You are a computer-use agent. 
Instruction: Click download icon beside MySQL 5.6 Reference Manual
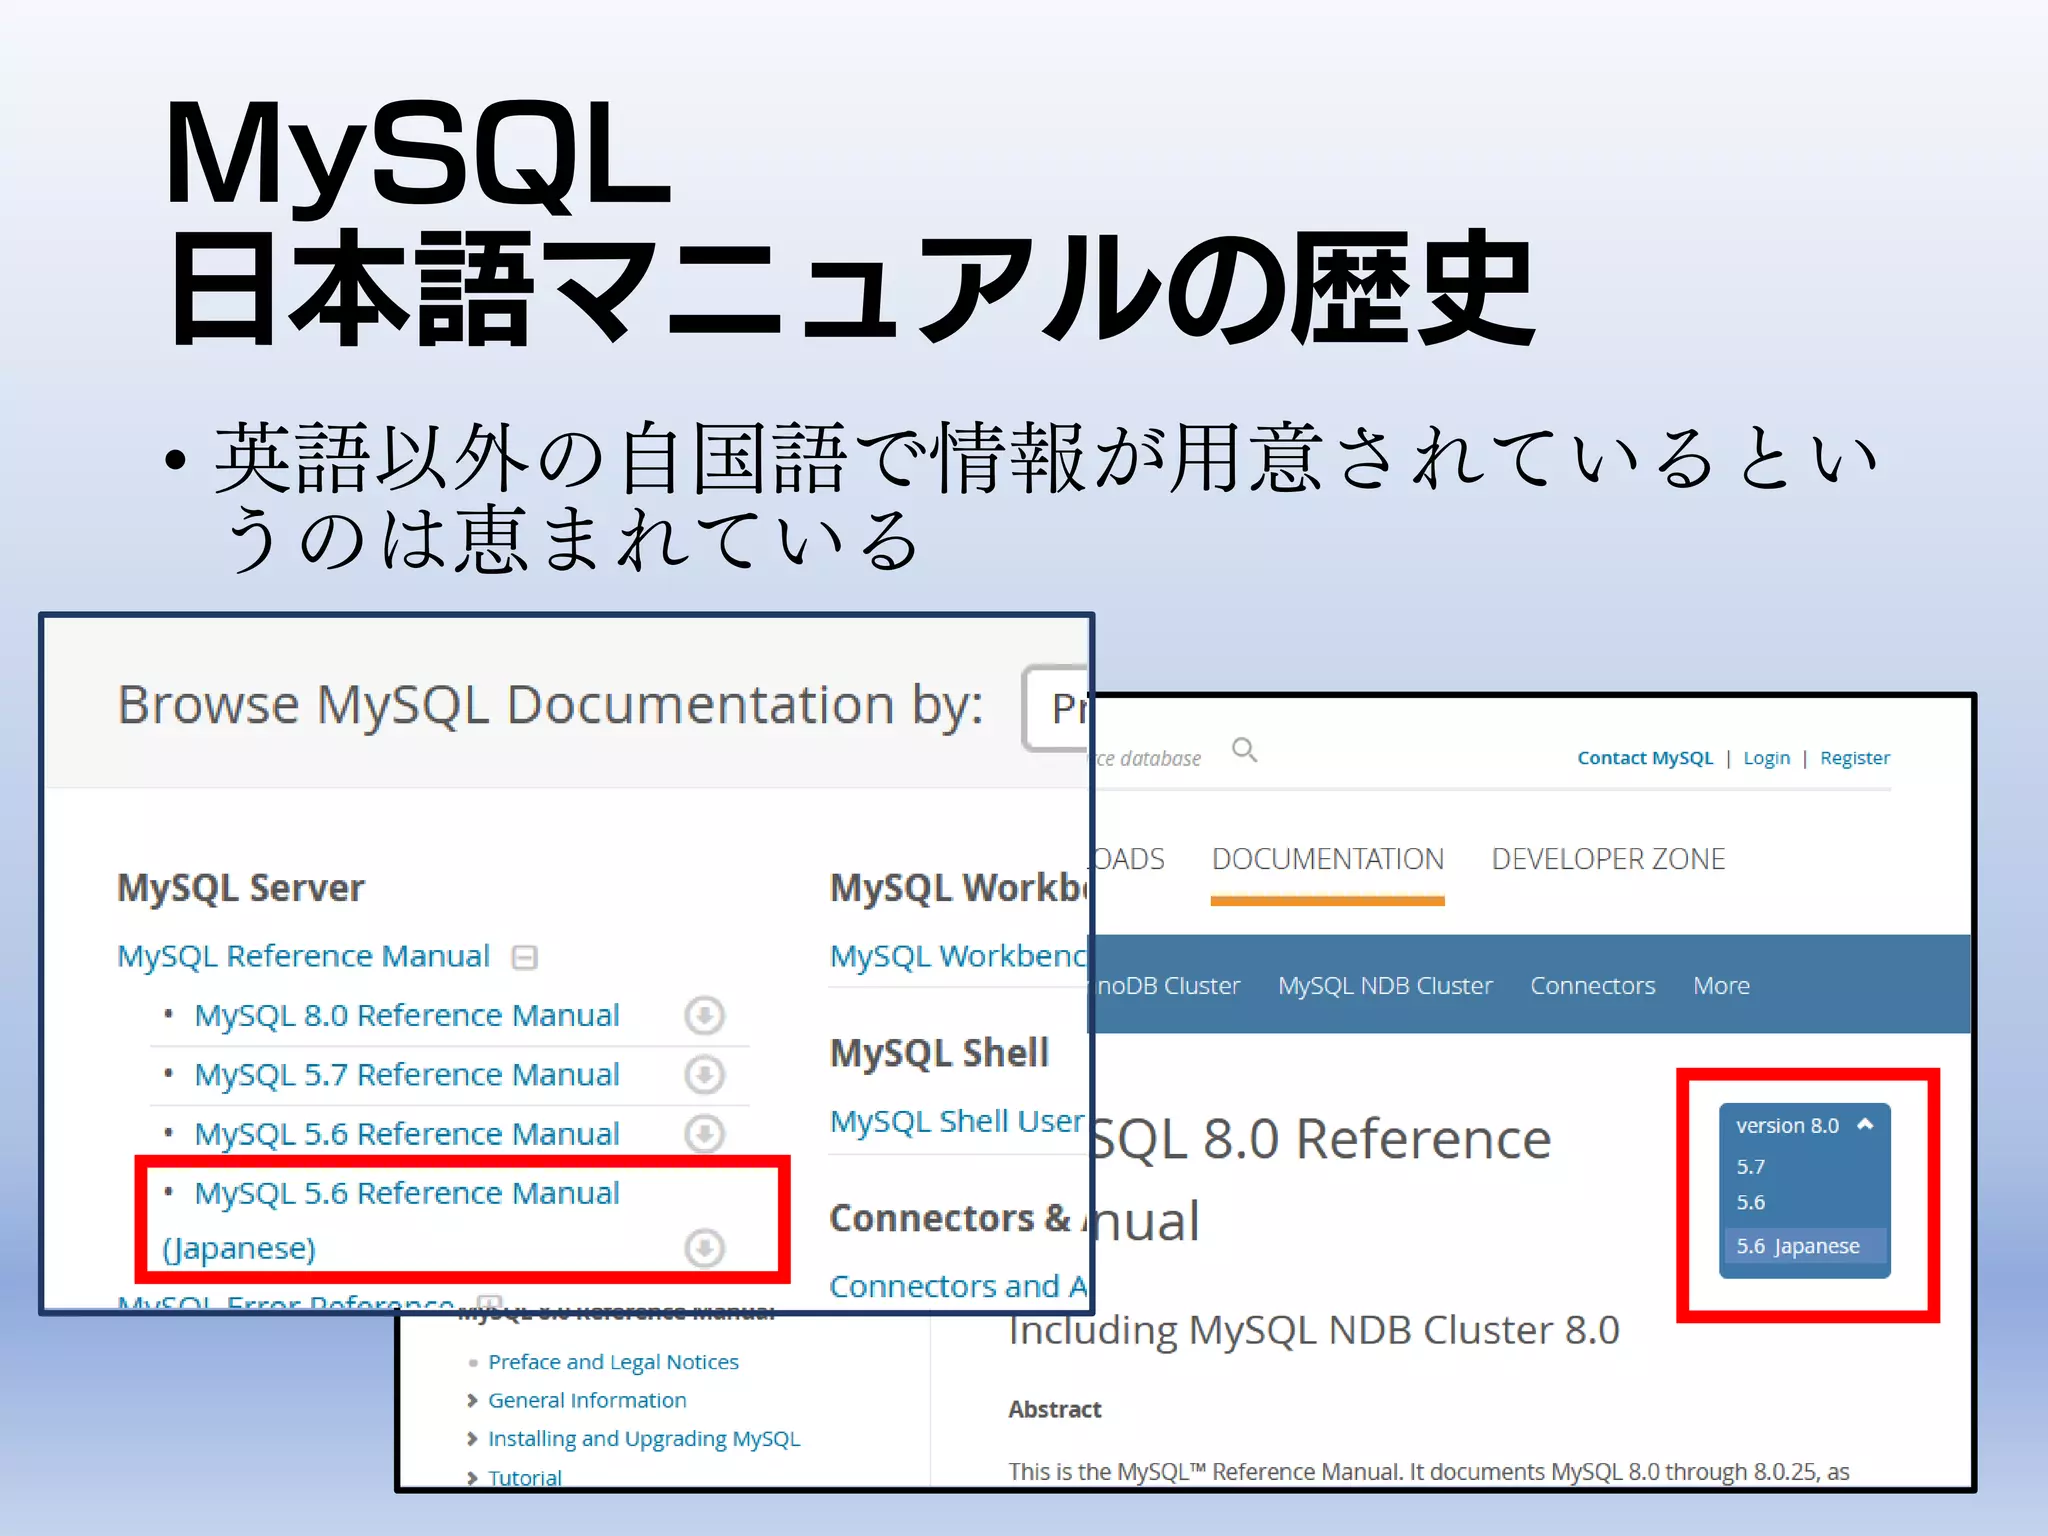point(704,1134)
